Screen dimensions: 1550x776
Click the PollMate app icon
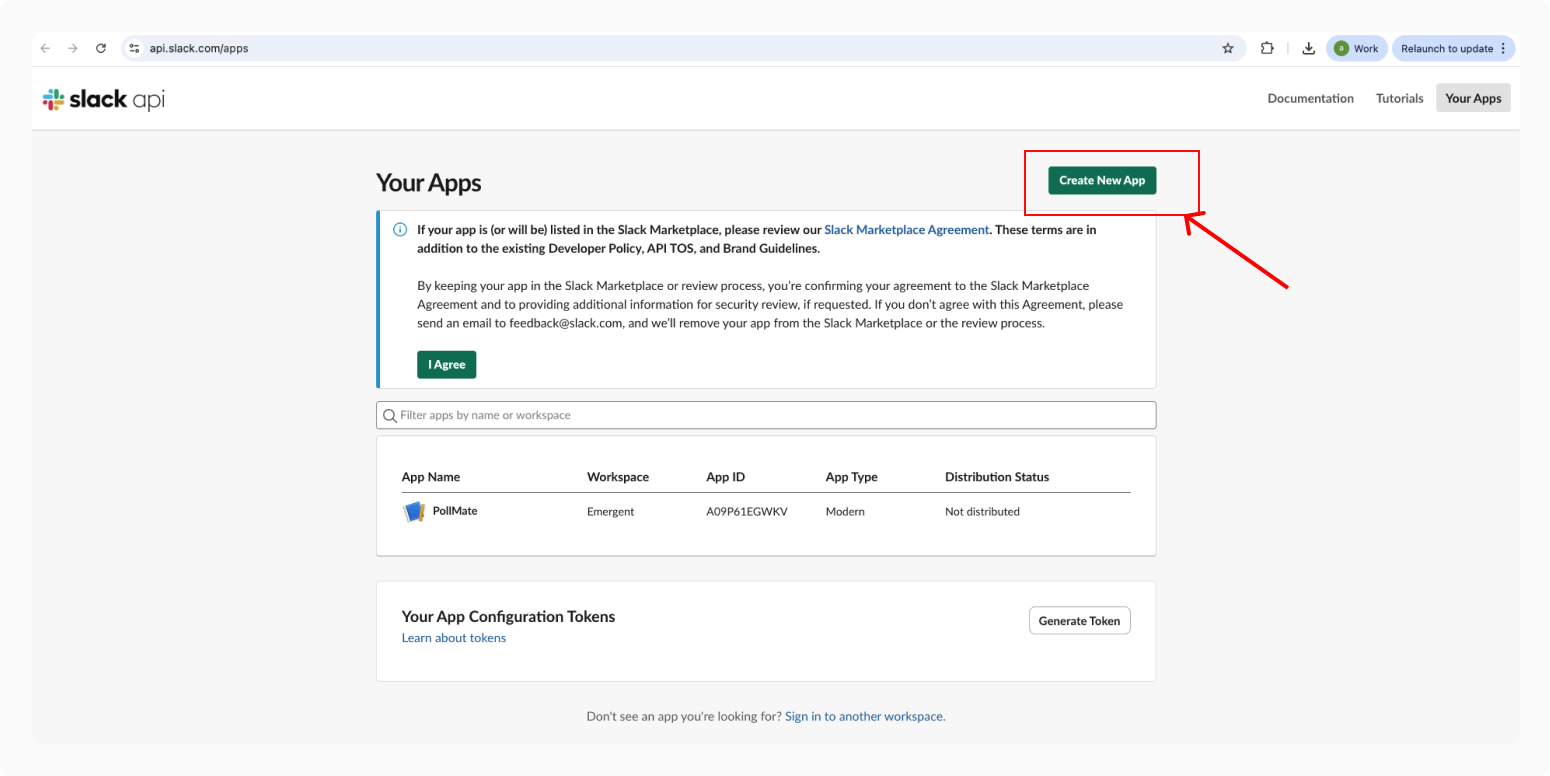414,512
